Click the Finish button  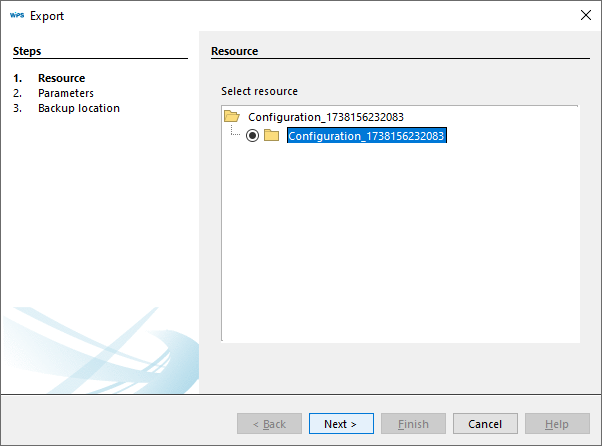pos(413,424)
